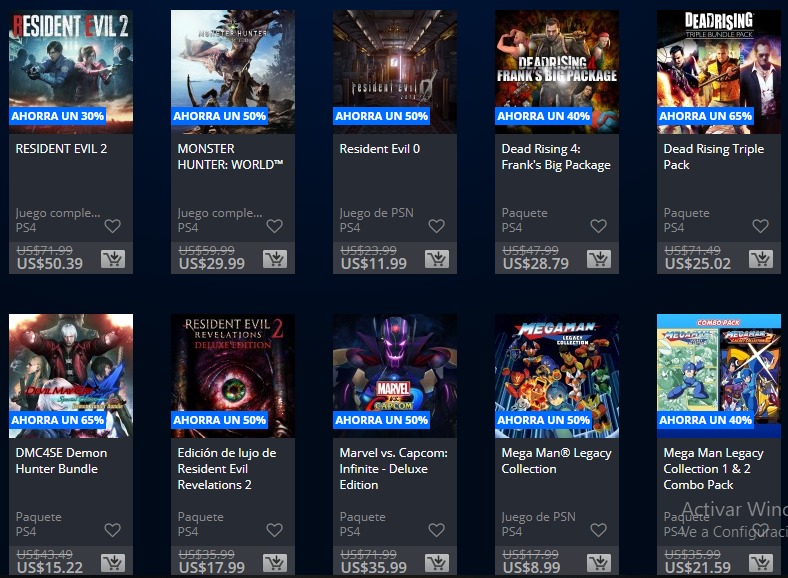The width and height of the screenshot is (788, 578).
Task: Open Resident Evil 2 cover thumbnail
Action: [x=71, y=72]
